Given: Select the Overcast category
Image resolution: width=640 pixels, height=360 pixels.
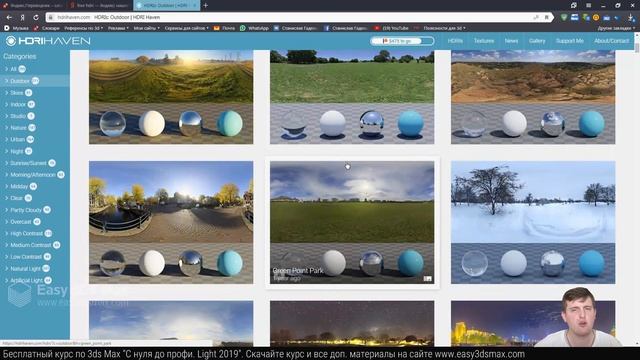Looking at the screenshot, I should click(x=35, y=222).
